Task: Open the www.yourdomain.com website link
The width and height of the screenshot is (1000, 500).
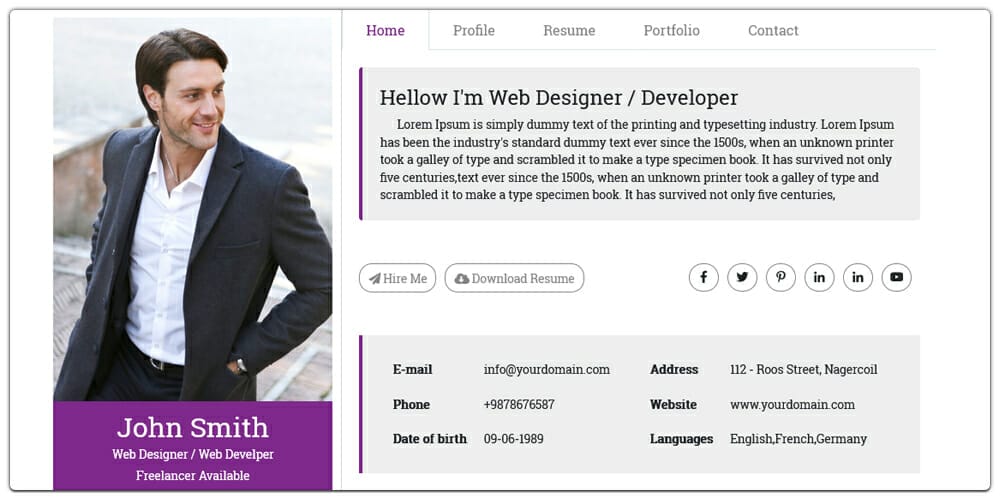Action: (792, 404)
